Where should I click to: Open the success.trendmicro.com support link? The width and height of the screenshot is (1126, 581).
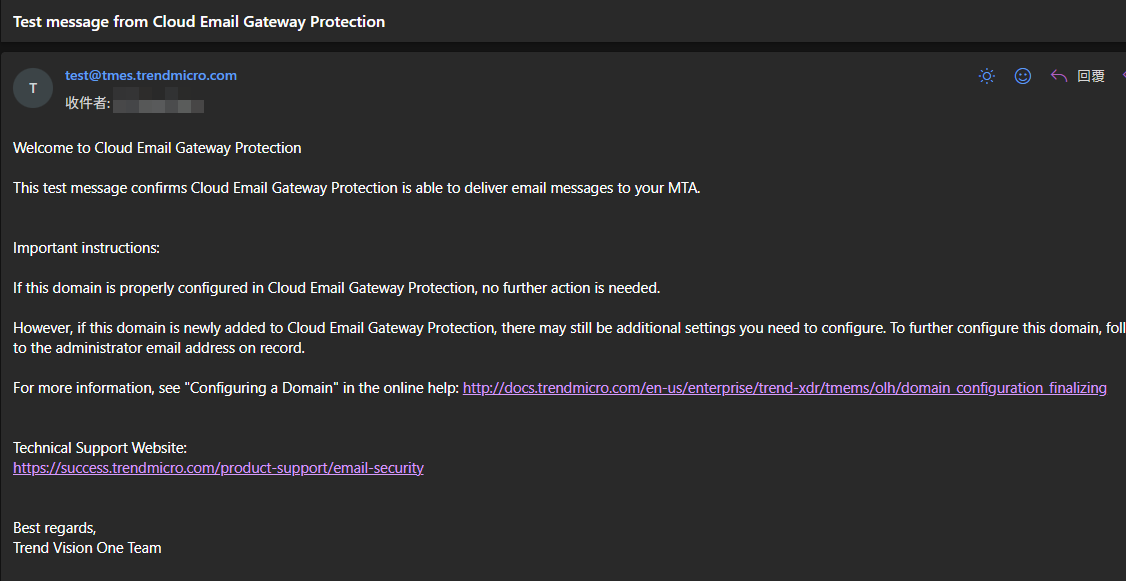pos(218,468)
